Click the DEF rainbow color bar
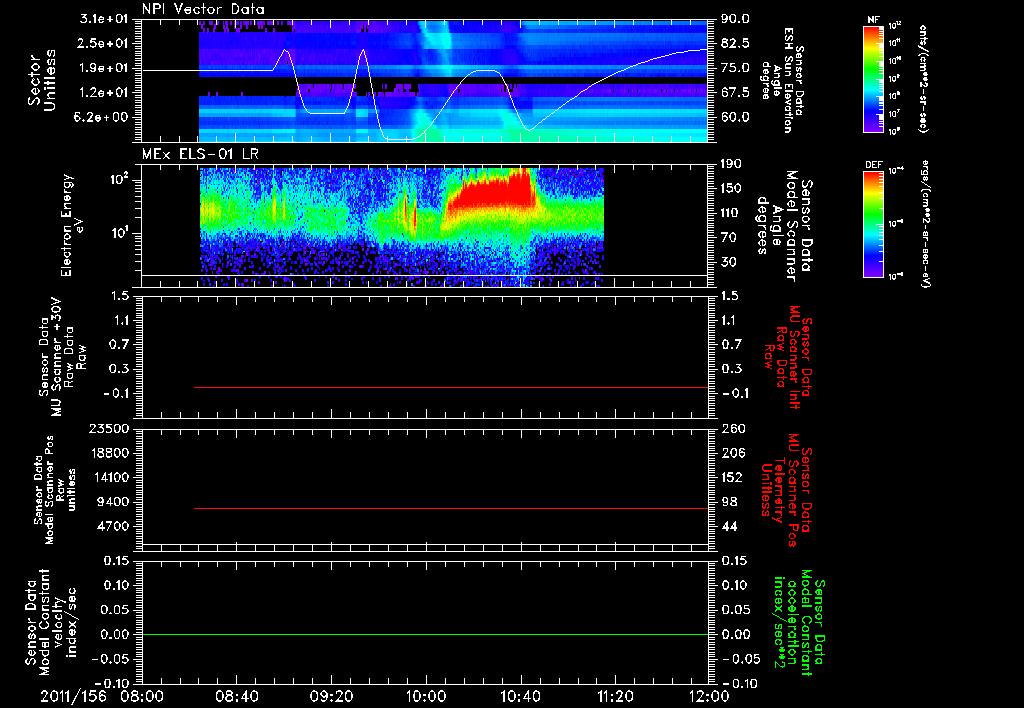The image size is (1024, 708). click(x=873, y=223)
